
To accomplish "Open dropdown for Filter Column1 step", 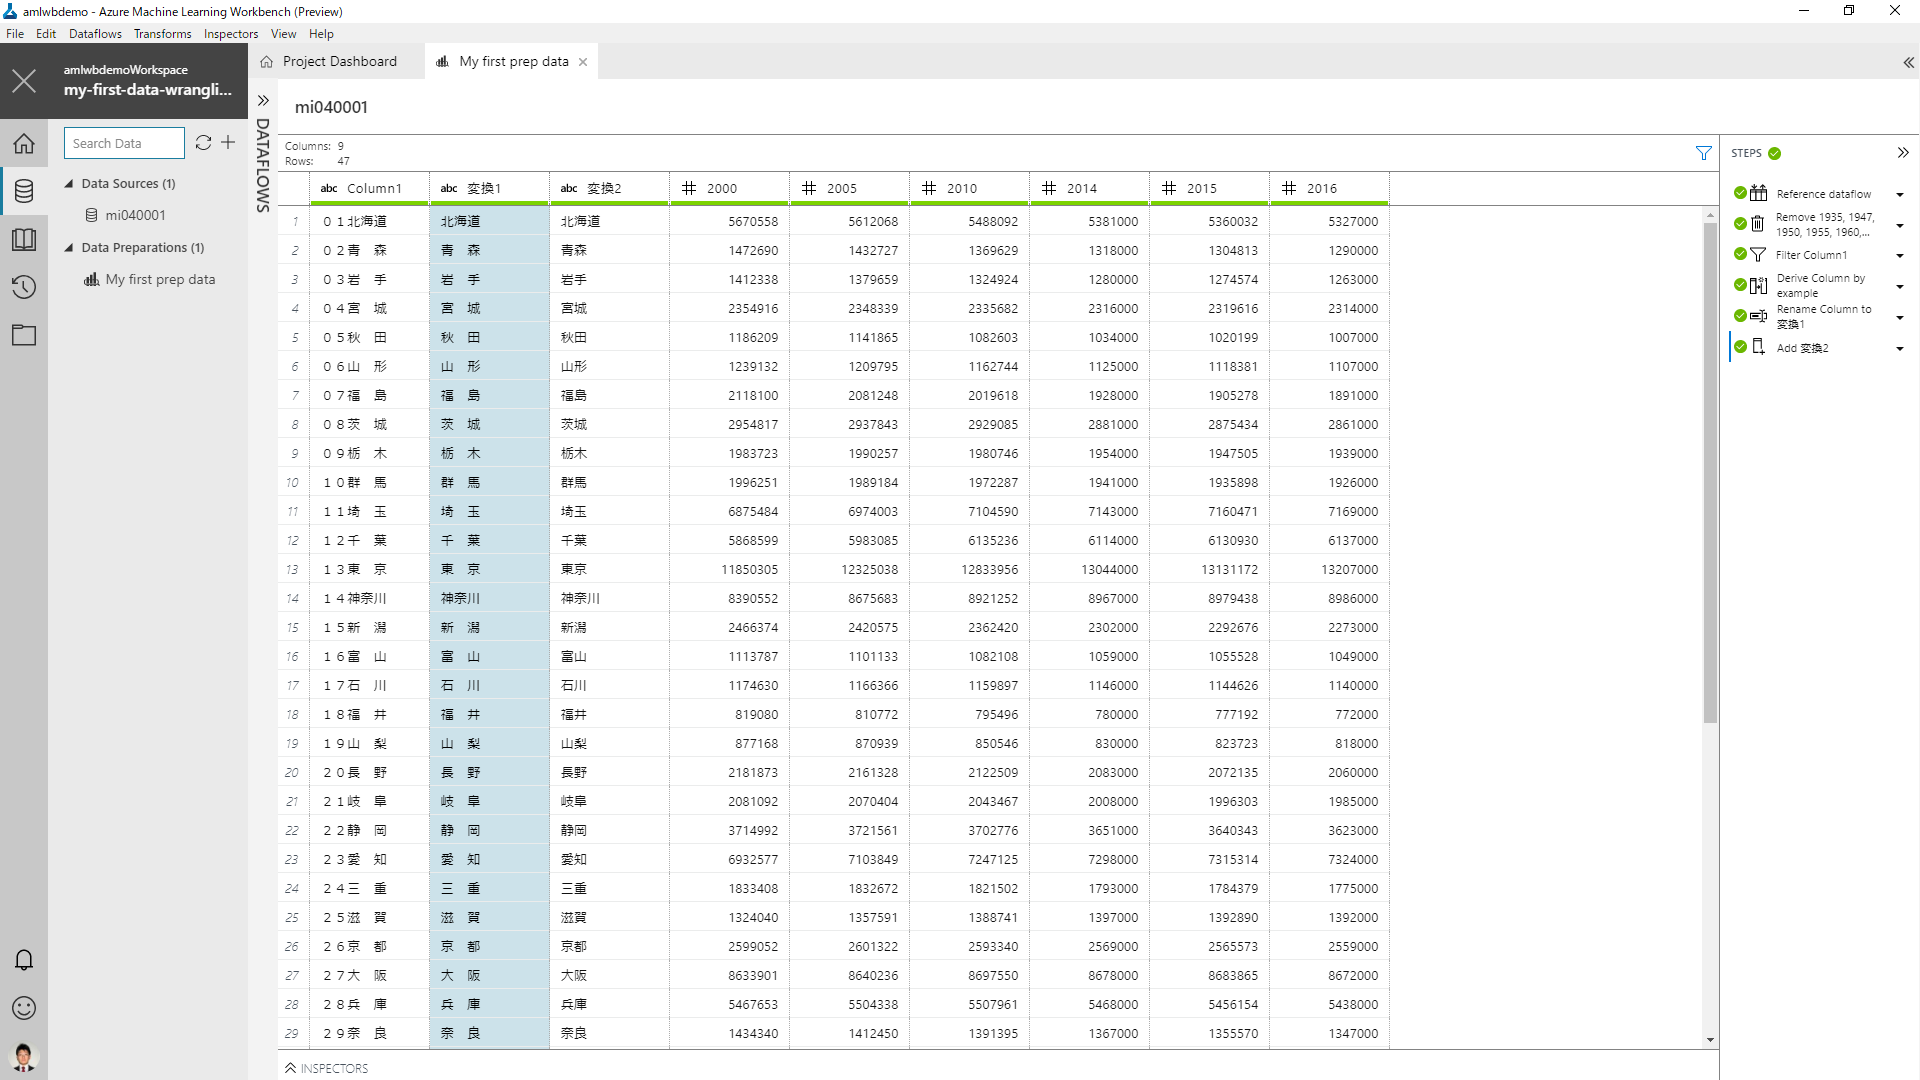I will tap(1900, 256).
